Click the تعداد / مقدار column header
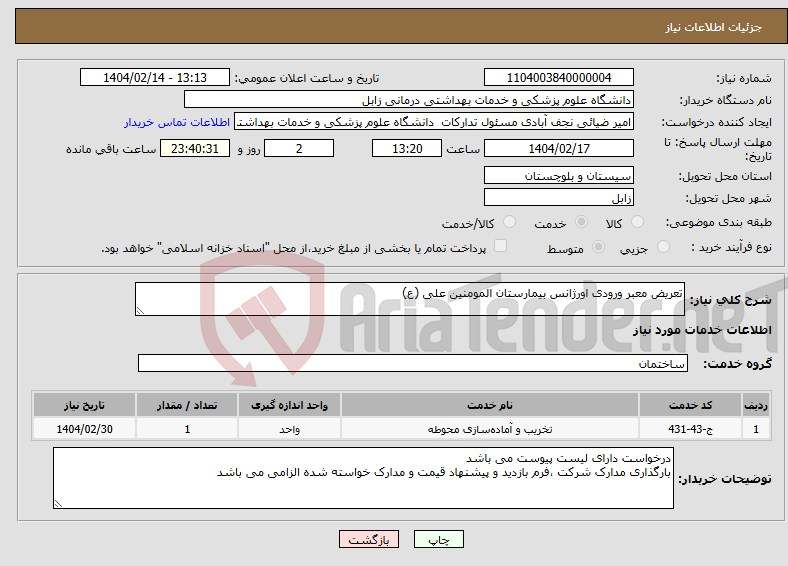788x566 pixels. pos(187,405)
